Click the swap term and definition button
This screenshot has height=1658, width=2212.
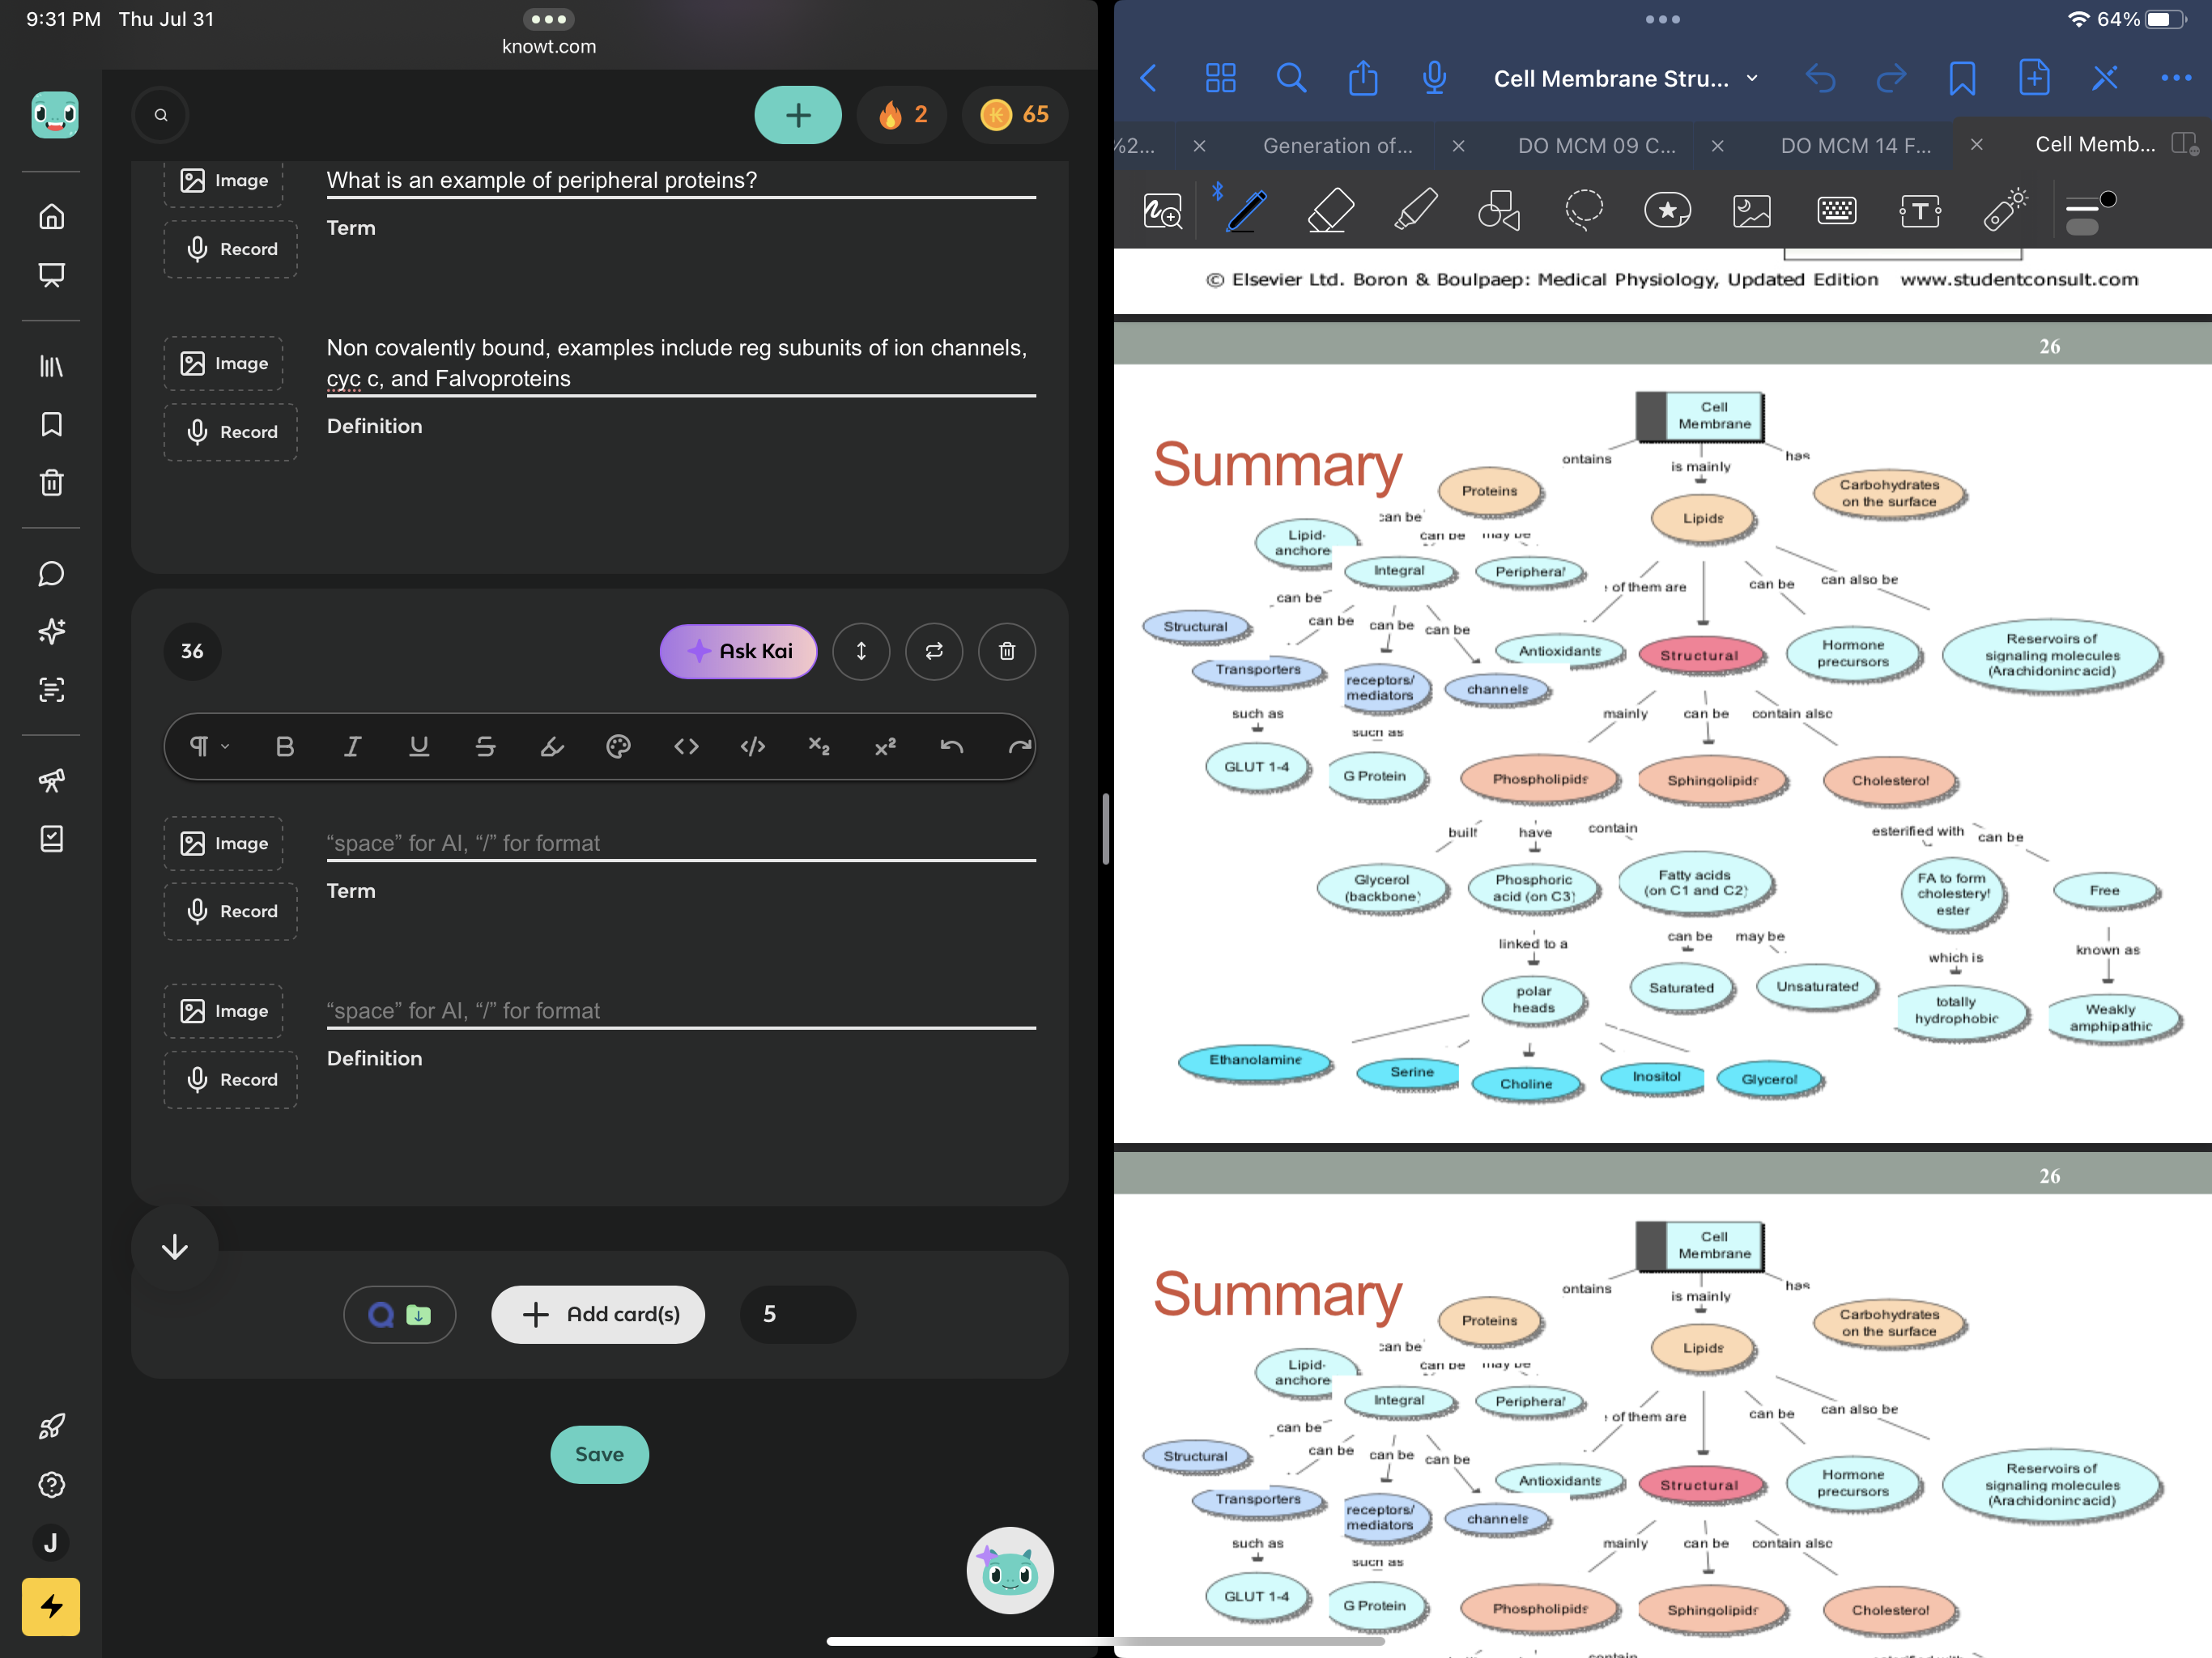click(934, 651)
